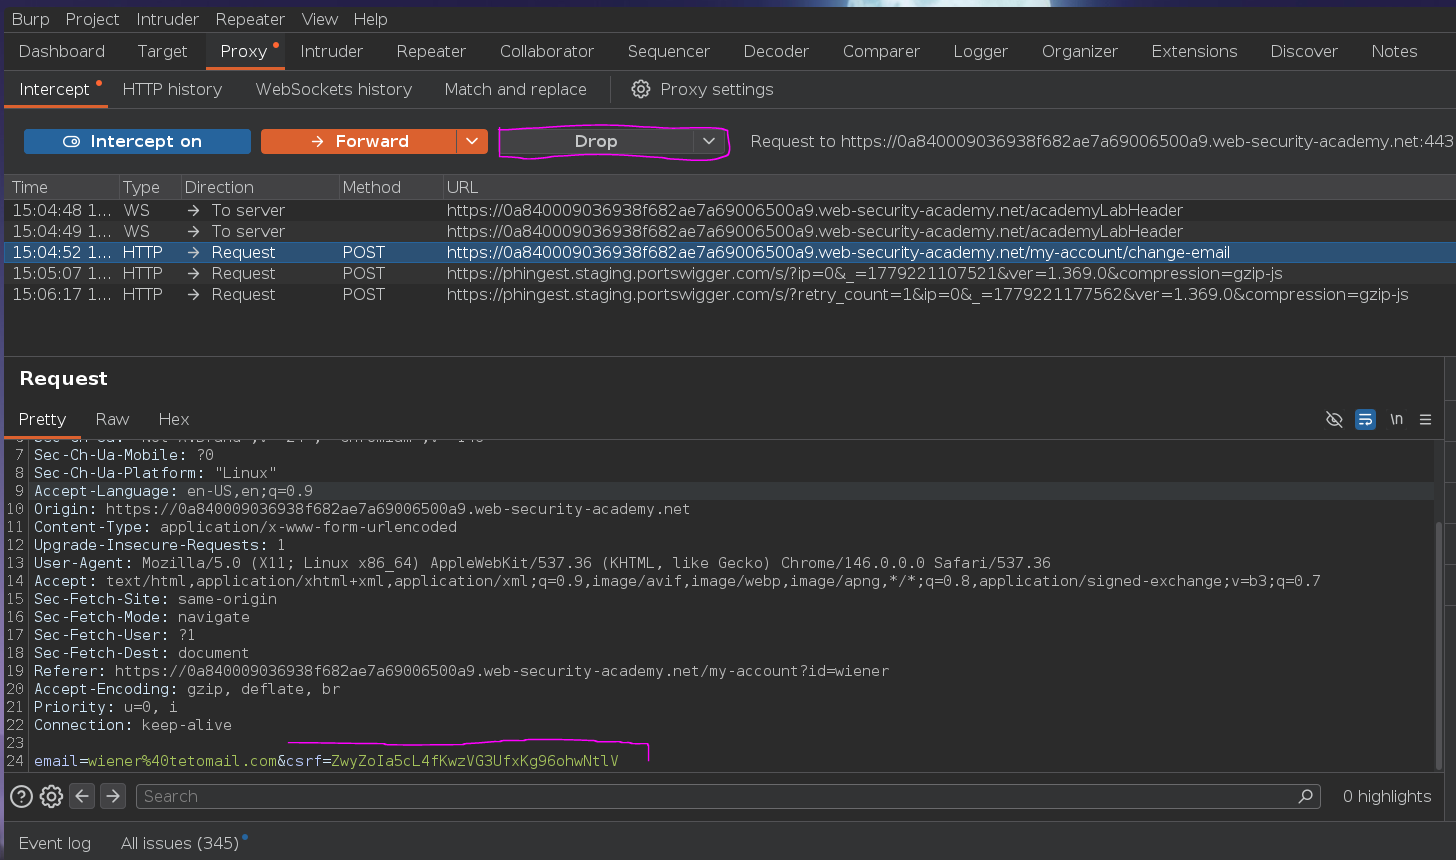Open the Project menu
Image resolution: width=1456 pixels, height=860 pixels.
[x=92, y=19]
